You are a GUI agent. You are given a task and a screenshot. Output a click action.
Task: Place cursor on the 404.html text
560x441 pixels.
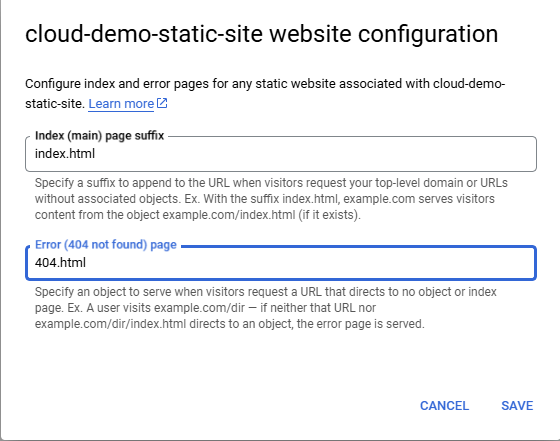point(60,263)
